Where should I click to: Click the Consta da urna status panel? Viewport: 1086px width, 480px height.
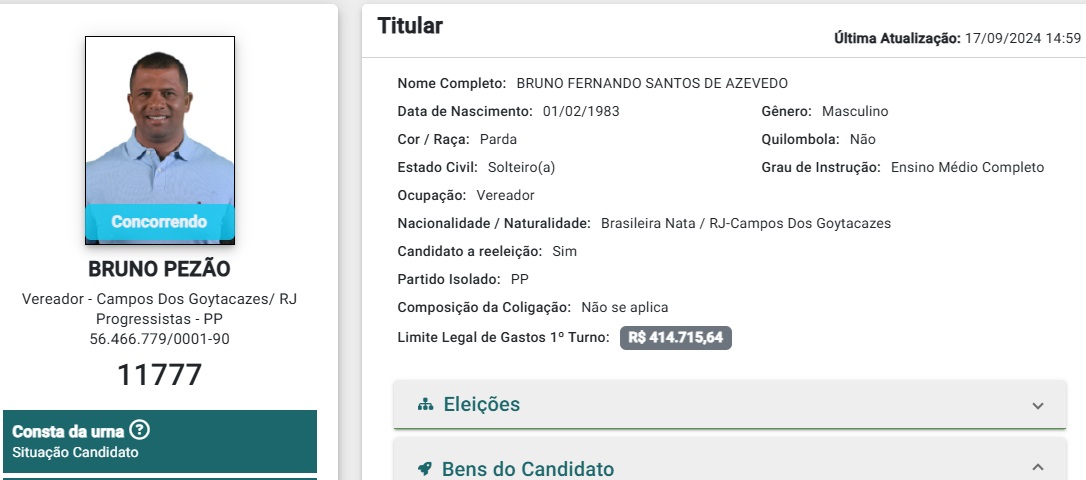[159, 441]
